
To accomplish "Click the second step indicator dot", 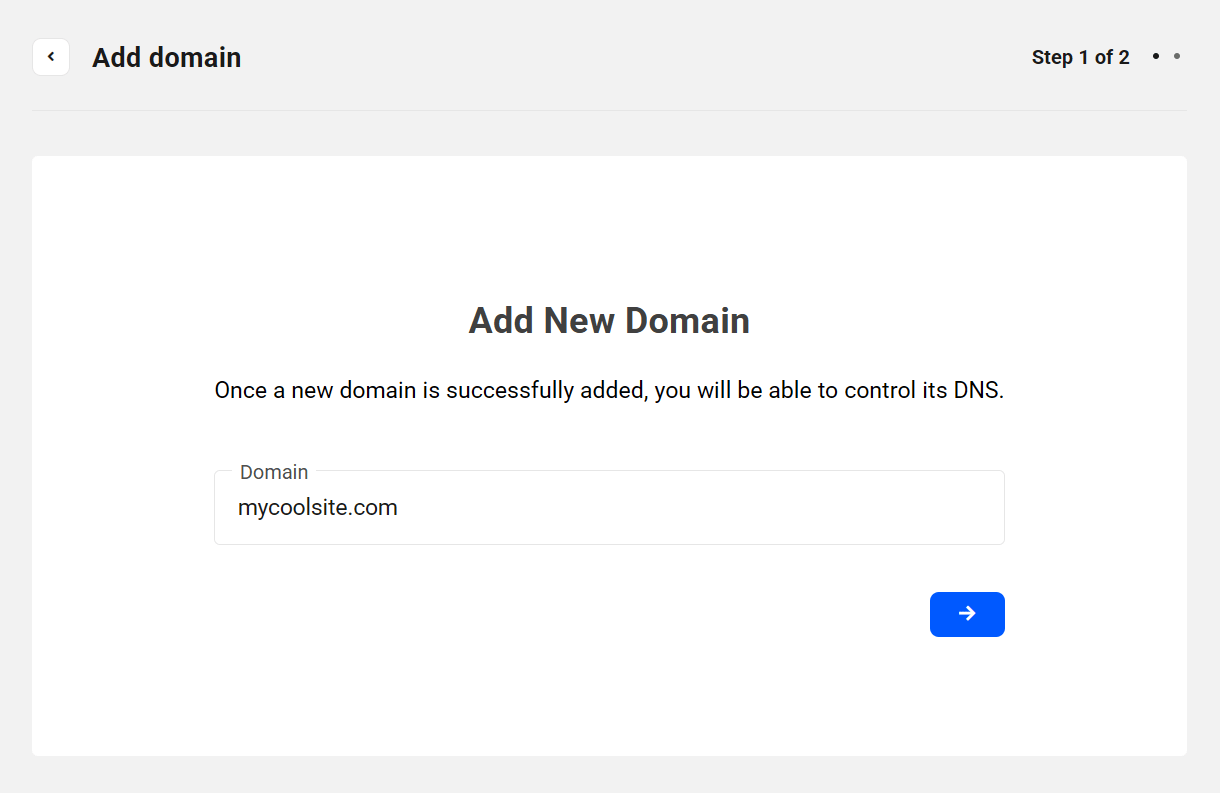I will point(1177,57).
